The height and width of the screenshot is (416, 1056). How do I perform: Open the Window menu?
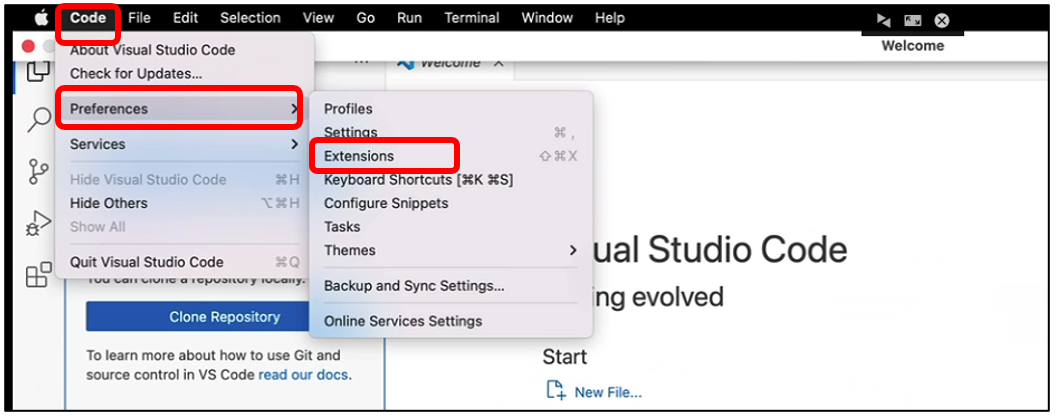[547, 18]
